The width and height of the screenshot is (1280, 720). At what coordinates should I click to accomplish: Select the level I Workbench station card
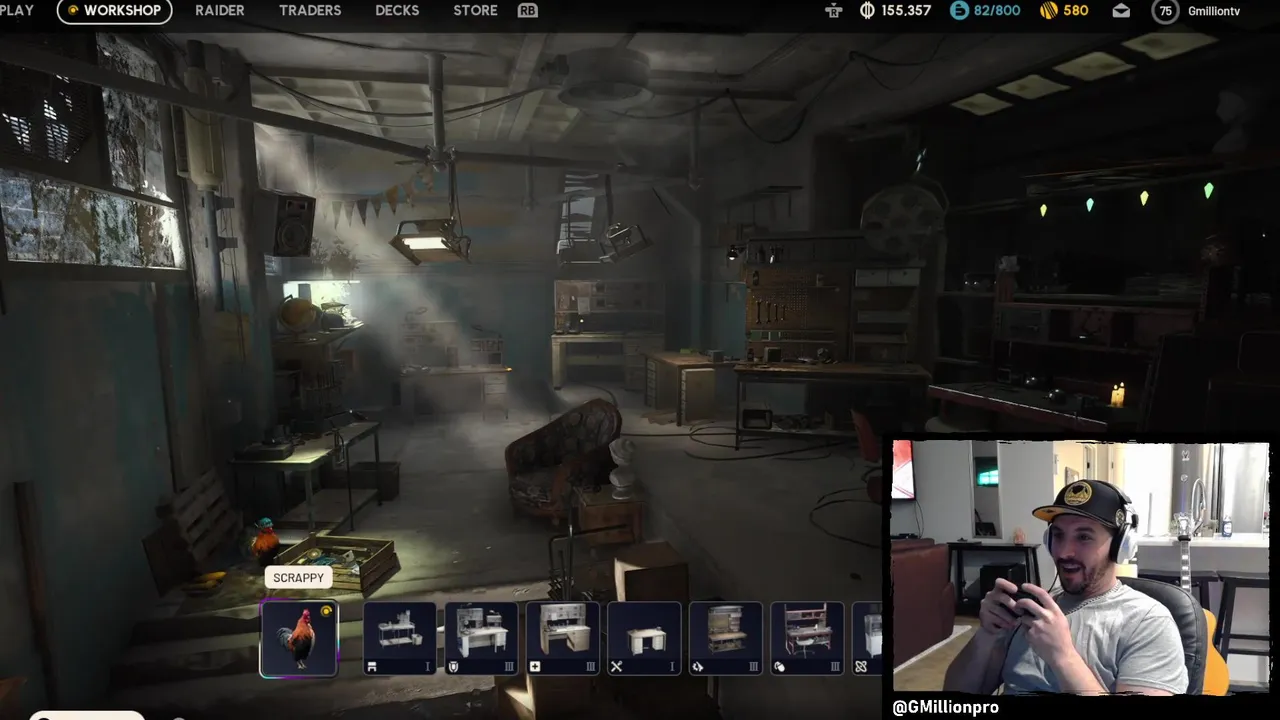(399, 639)
